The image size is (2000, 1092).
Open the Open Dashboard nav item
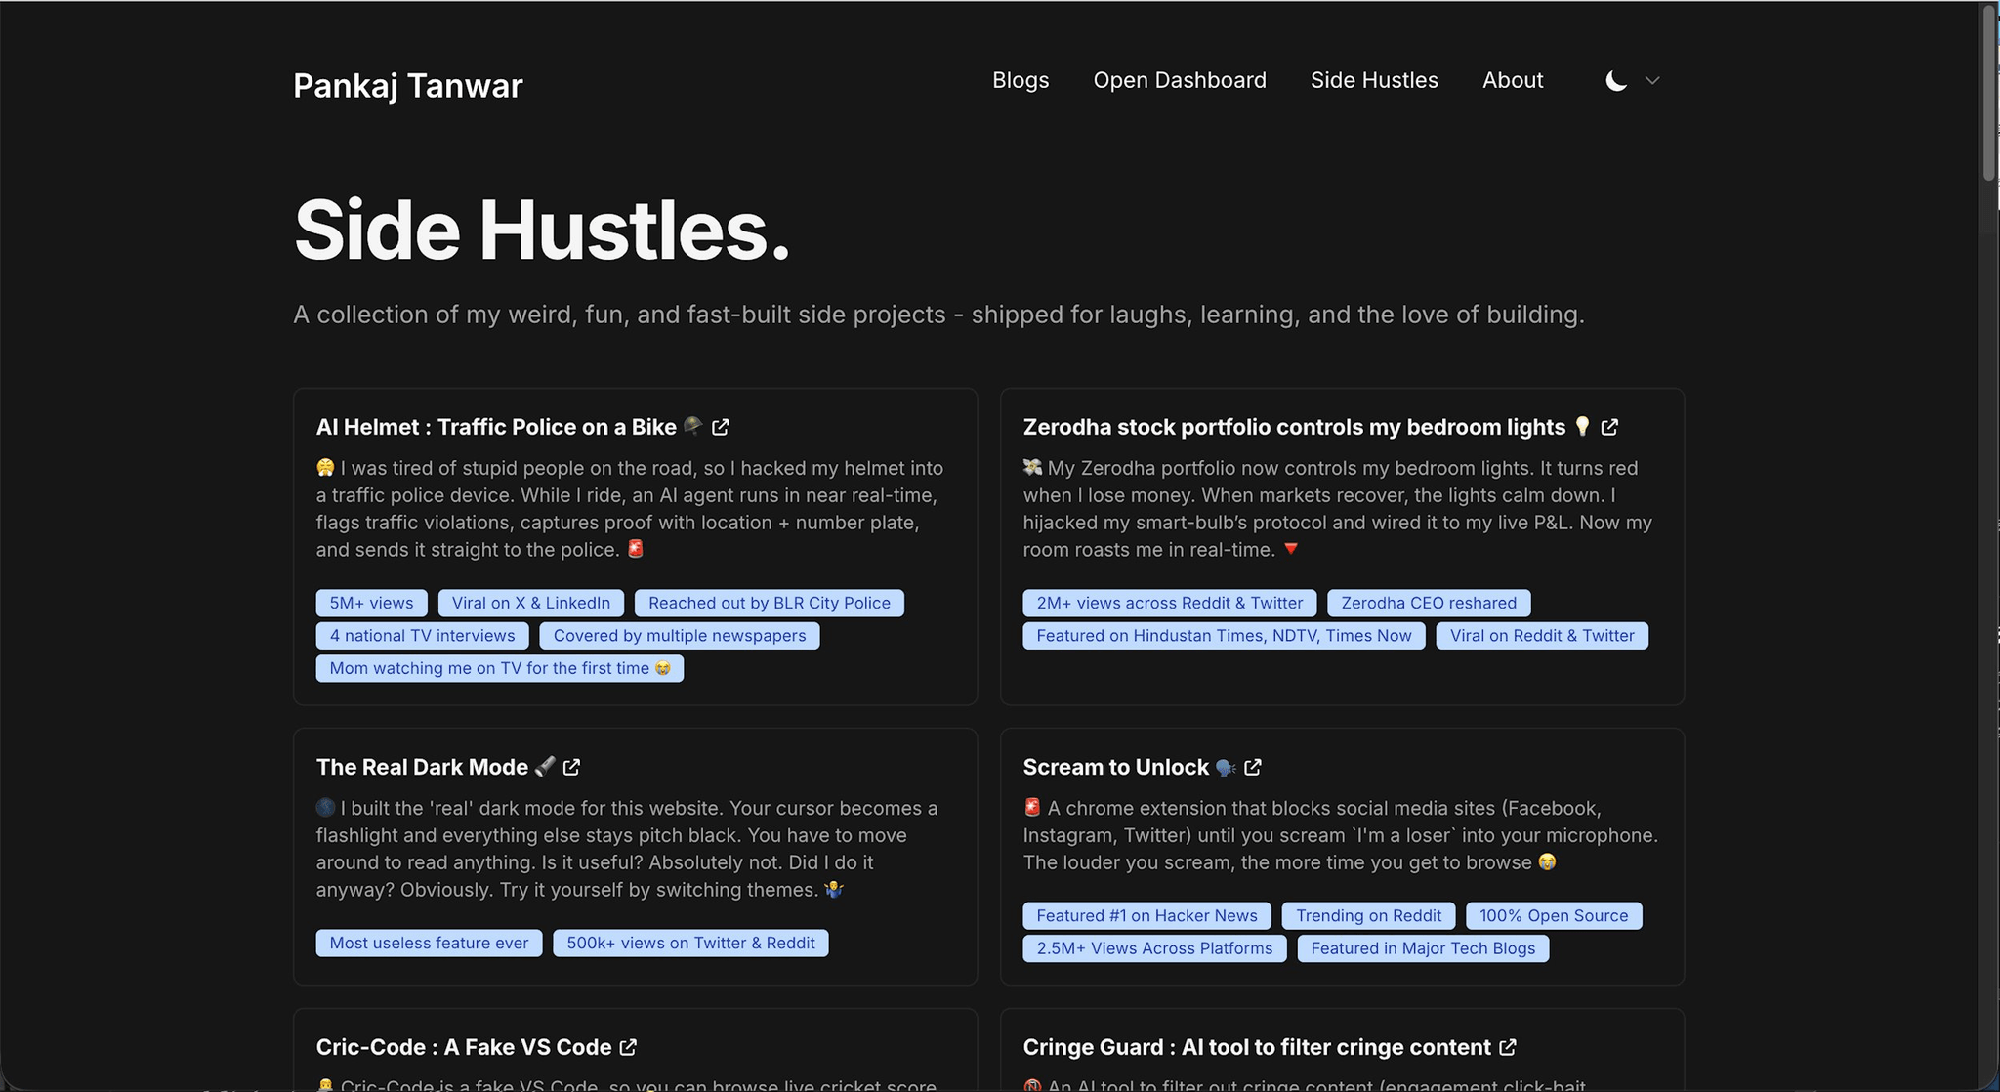coord(1180,80)
